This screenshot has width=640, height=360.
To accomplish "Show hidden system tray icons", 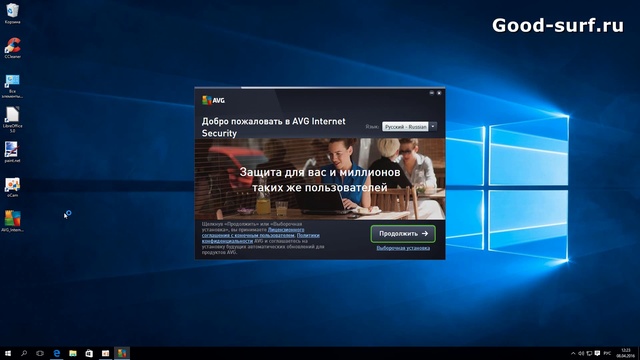I will pos(573,353).
